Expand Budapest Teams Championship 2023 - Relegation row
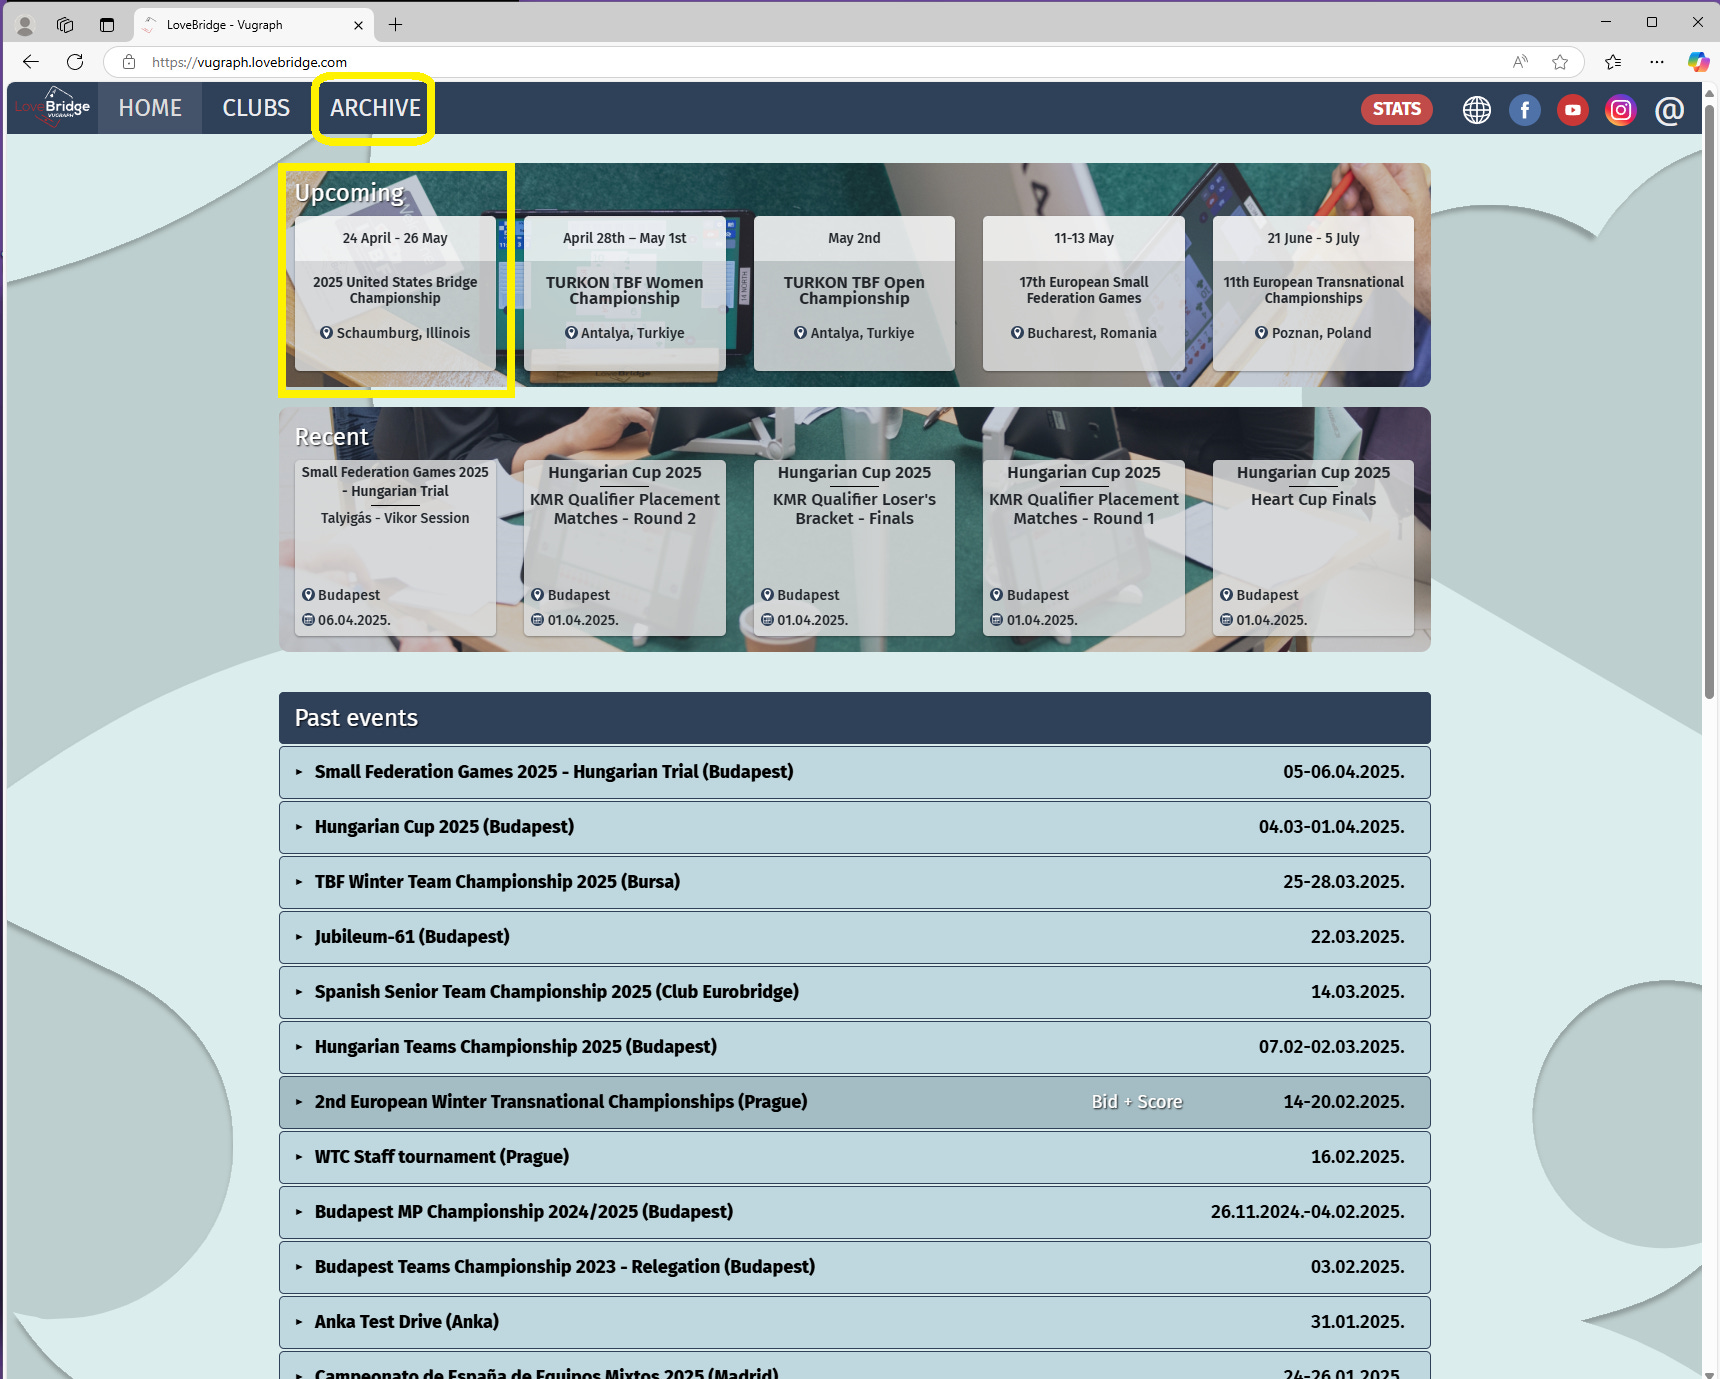 pos(855,1267)
